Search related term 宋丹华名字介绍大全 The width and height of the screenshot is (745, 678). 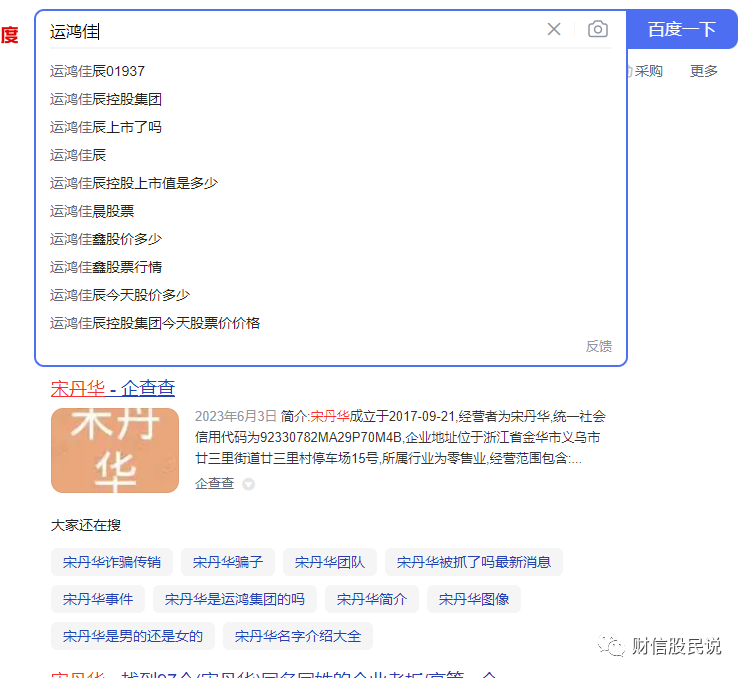[298, 637]
